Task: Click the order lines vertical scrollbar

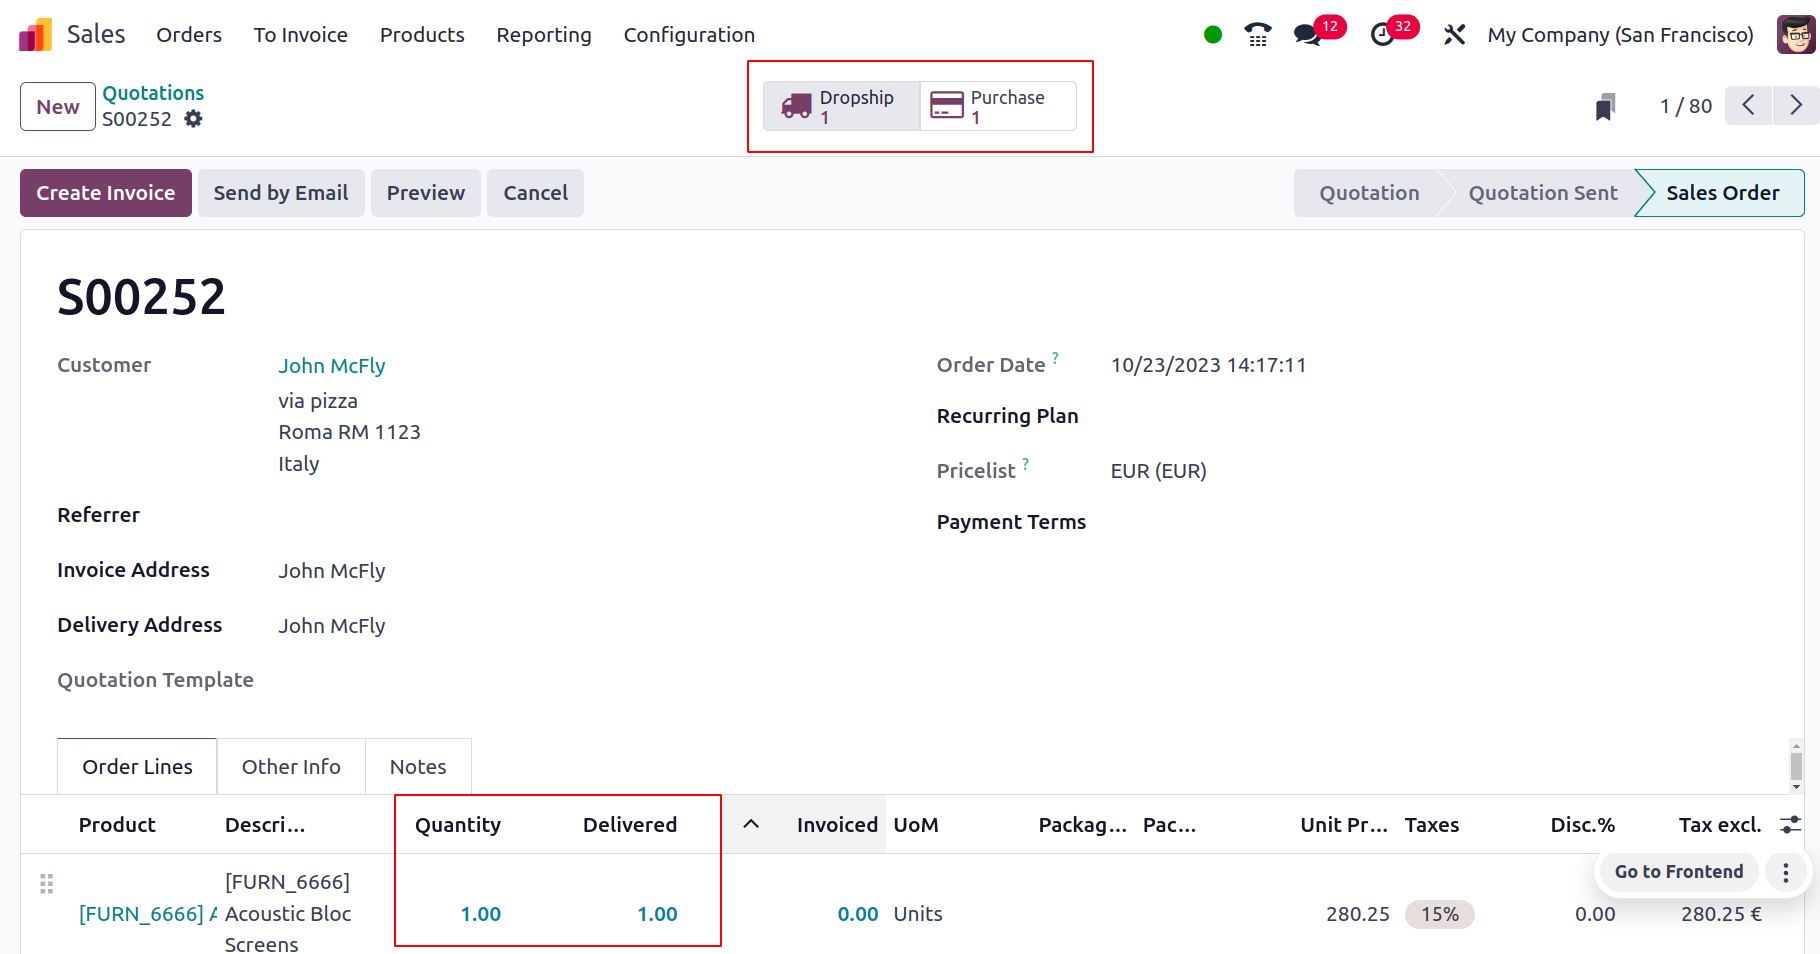Action: point(1794,766)
